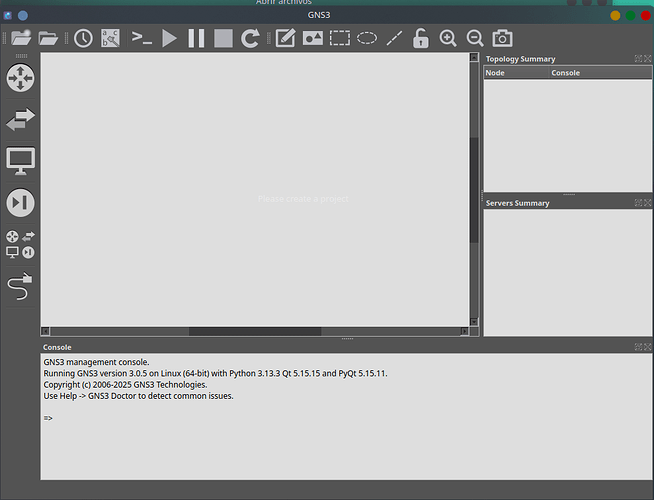This screenshot has width=654, height=500.
Task: Insert a picture into the topology
Action: (313, 38)
